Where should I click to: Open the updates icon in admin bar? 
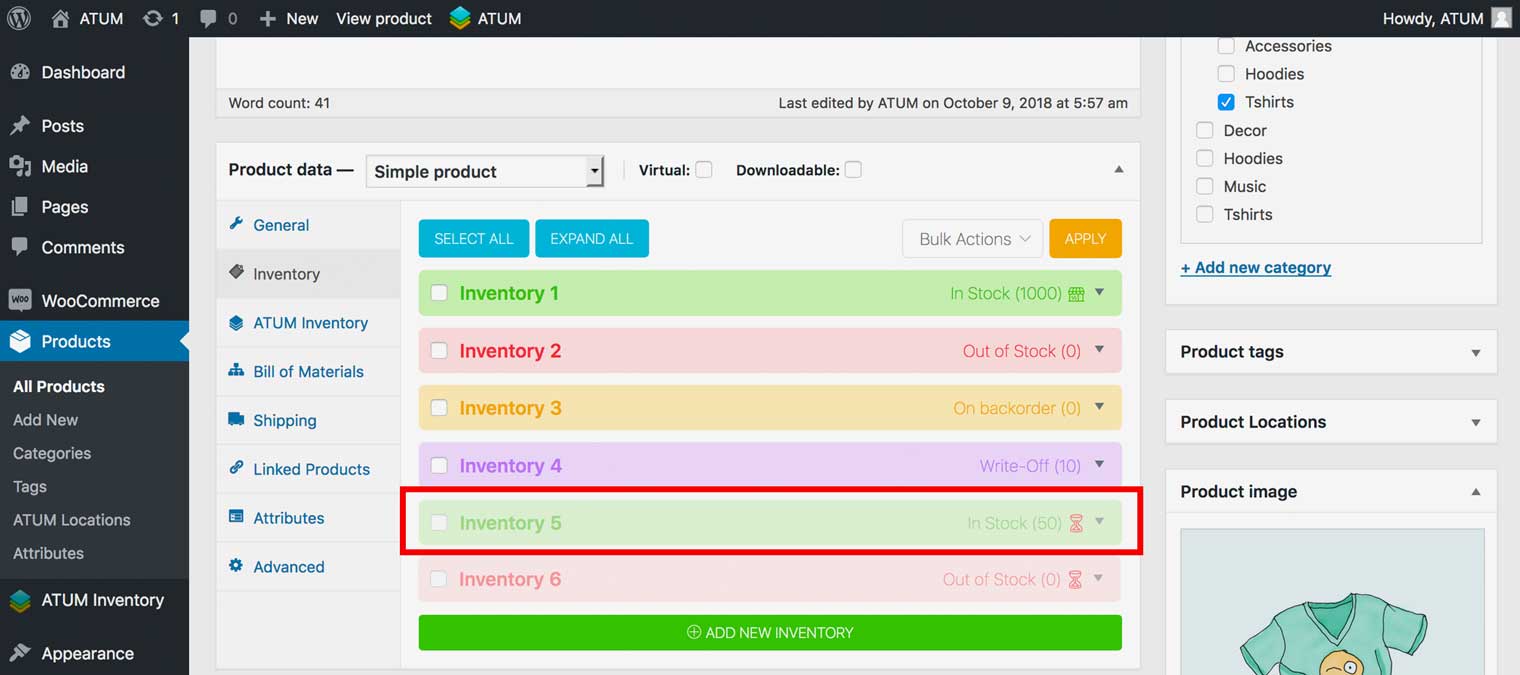point(153,18)
